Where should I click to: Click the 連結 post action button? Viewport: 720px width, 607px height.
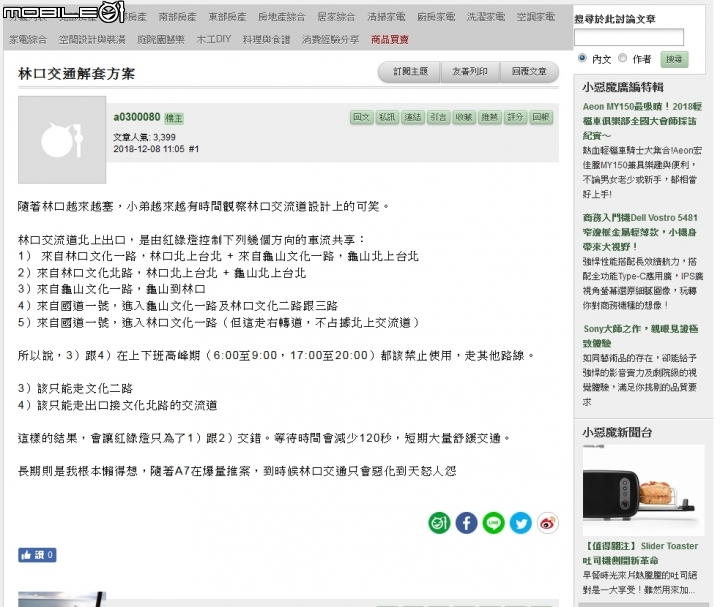pyautogui.click(x=413, y=118)
